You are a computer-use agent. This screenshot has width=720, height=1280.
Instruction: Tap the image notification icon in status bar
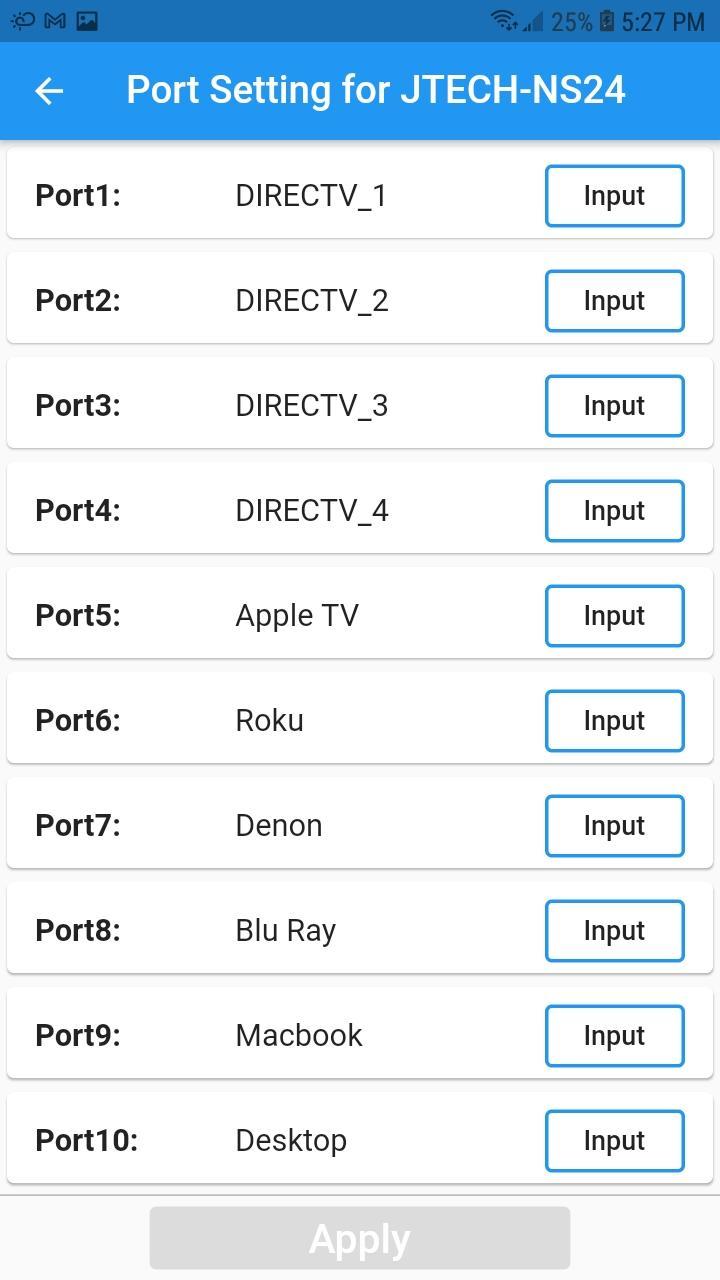pyautogui.click(x=87, y=20)
